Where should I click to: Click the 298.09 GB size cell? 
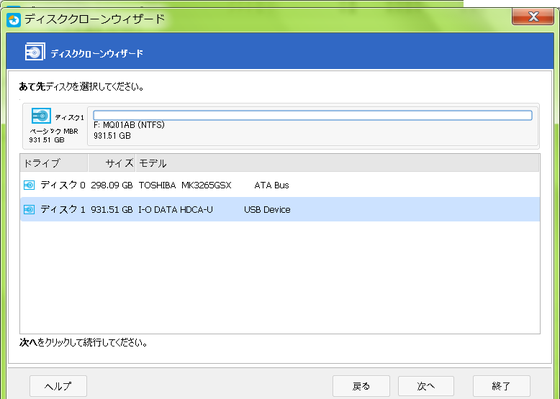click(x=112, y=185)
